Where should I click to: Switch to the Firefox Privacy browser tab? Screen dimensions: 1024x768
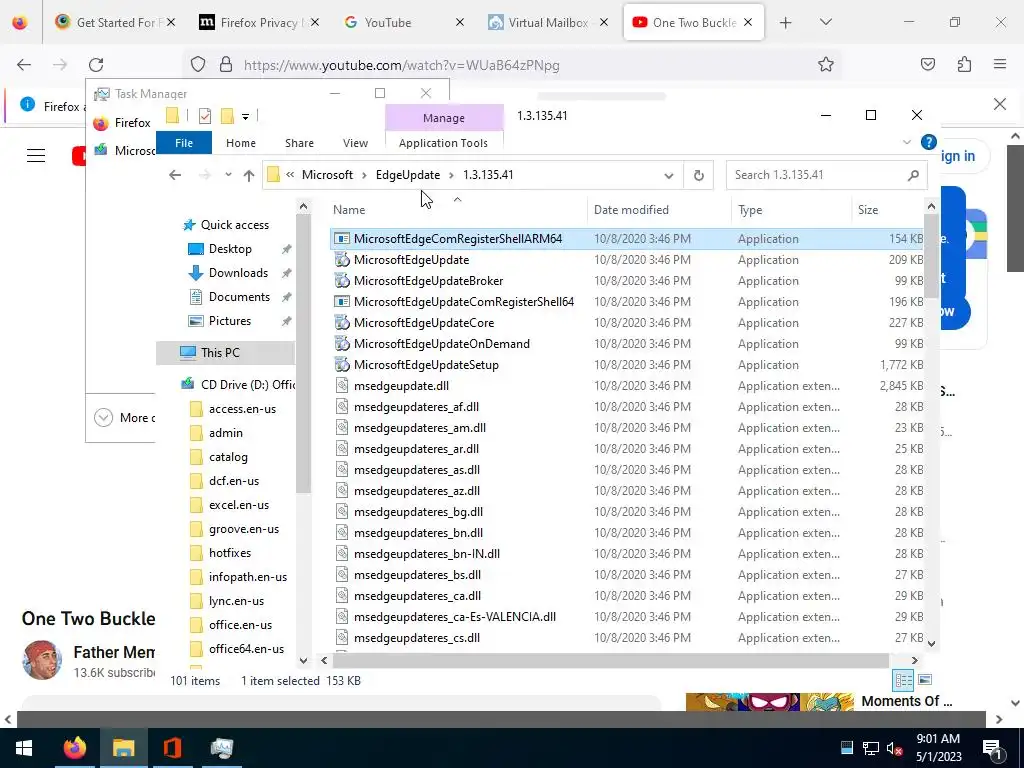click(259, 23)
